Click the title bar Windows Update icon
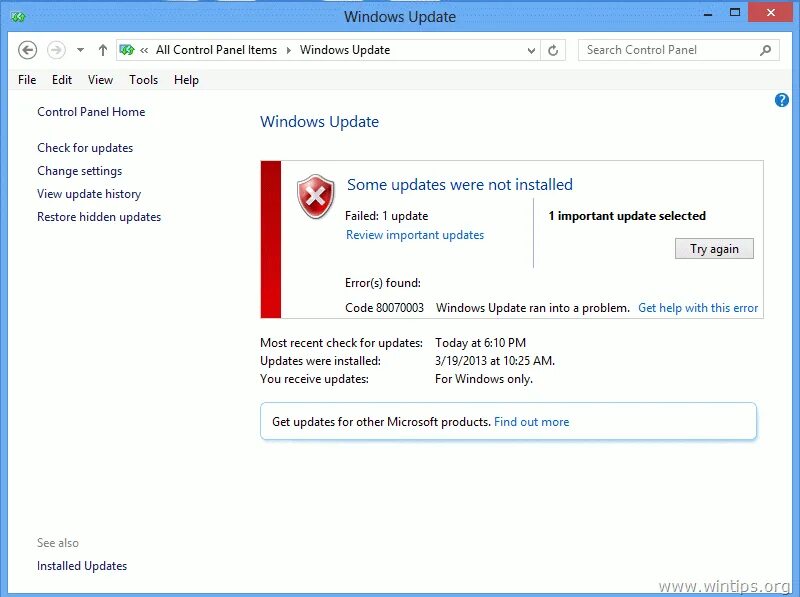This screenshot has height=597, width=800. (x=18, y=17)
